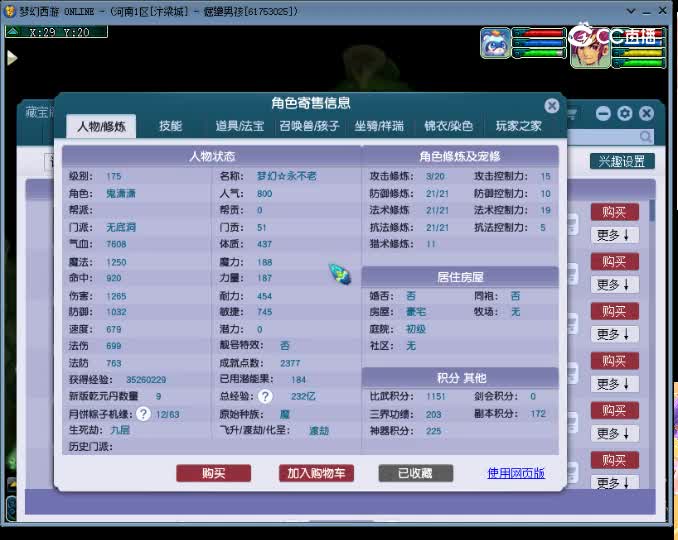Screen dimensions: 678x540
Task: Click the character name 梦幻☆永不老
Action: pos(286,176)
